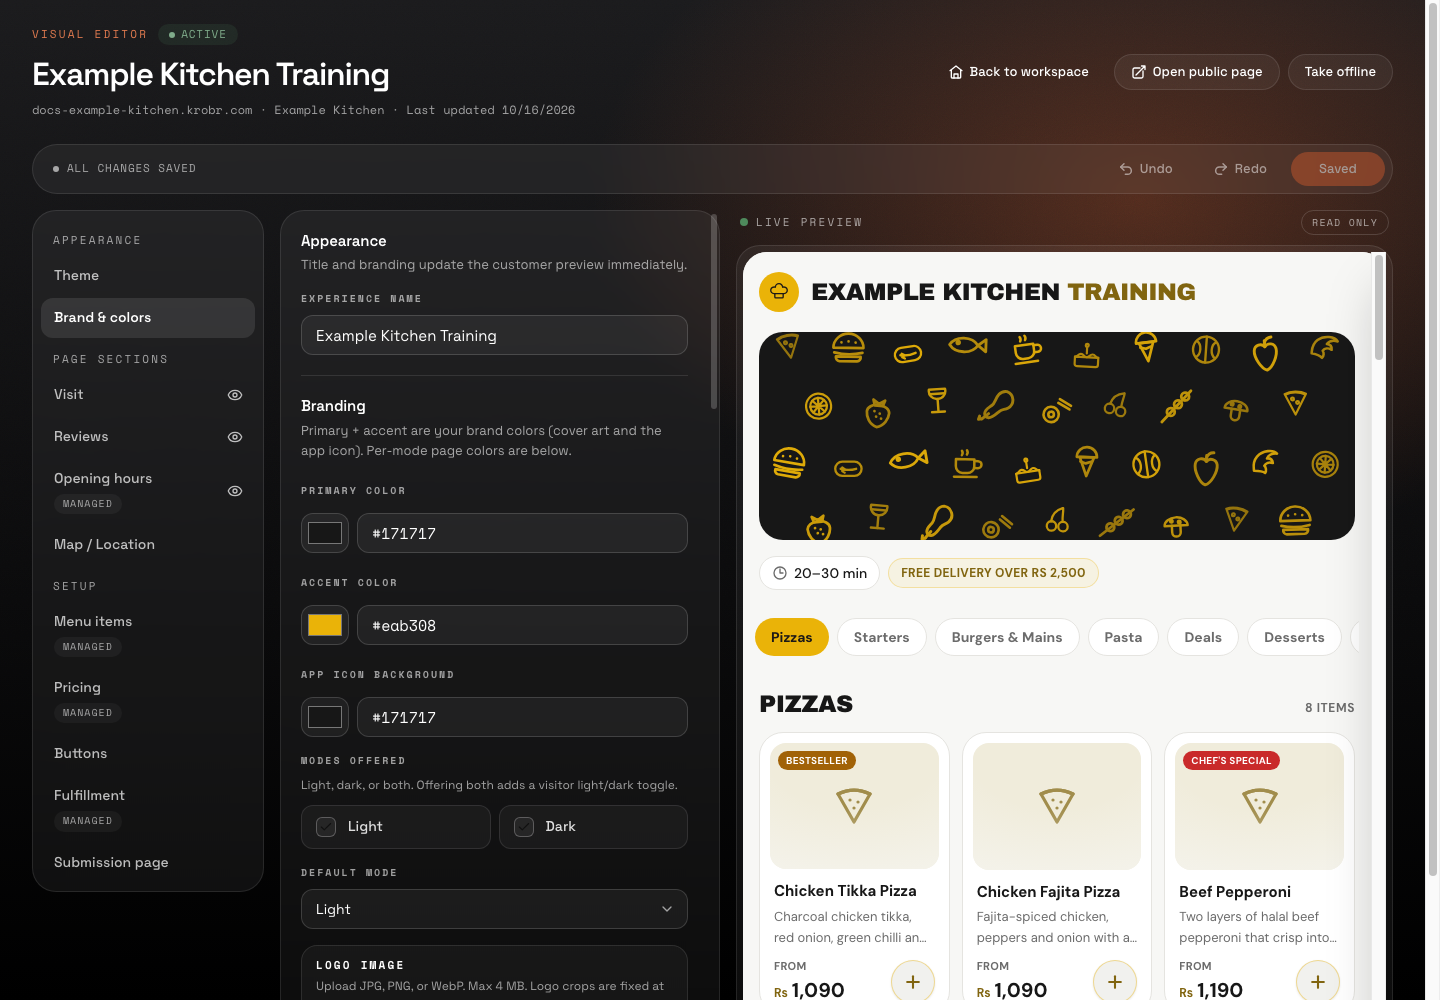Click the accent color hex field #eab308
Viewport: 1440px width, 1000px height.
tap(522, 625)
